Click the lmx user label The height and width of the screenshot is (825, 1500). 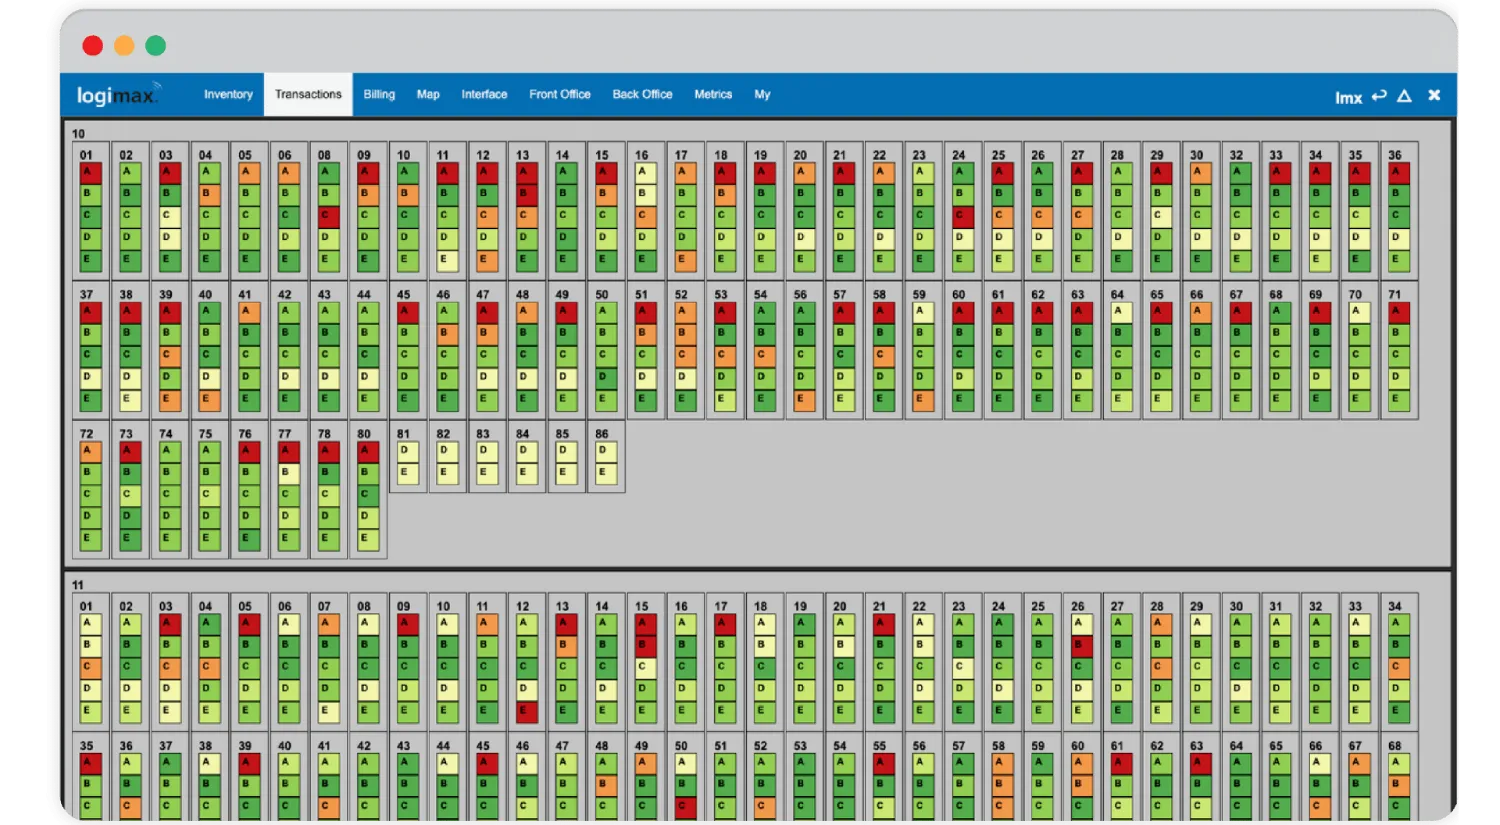1348,97
